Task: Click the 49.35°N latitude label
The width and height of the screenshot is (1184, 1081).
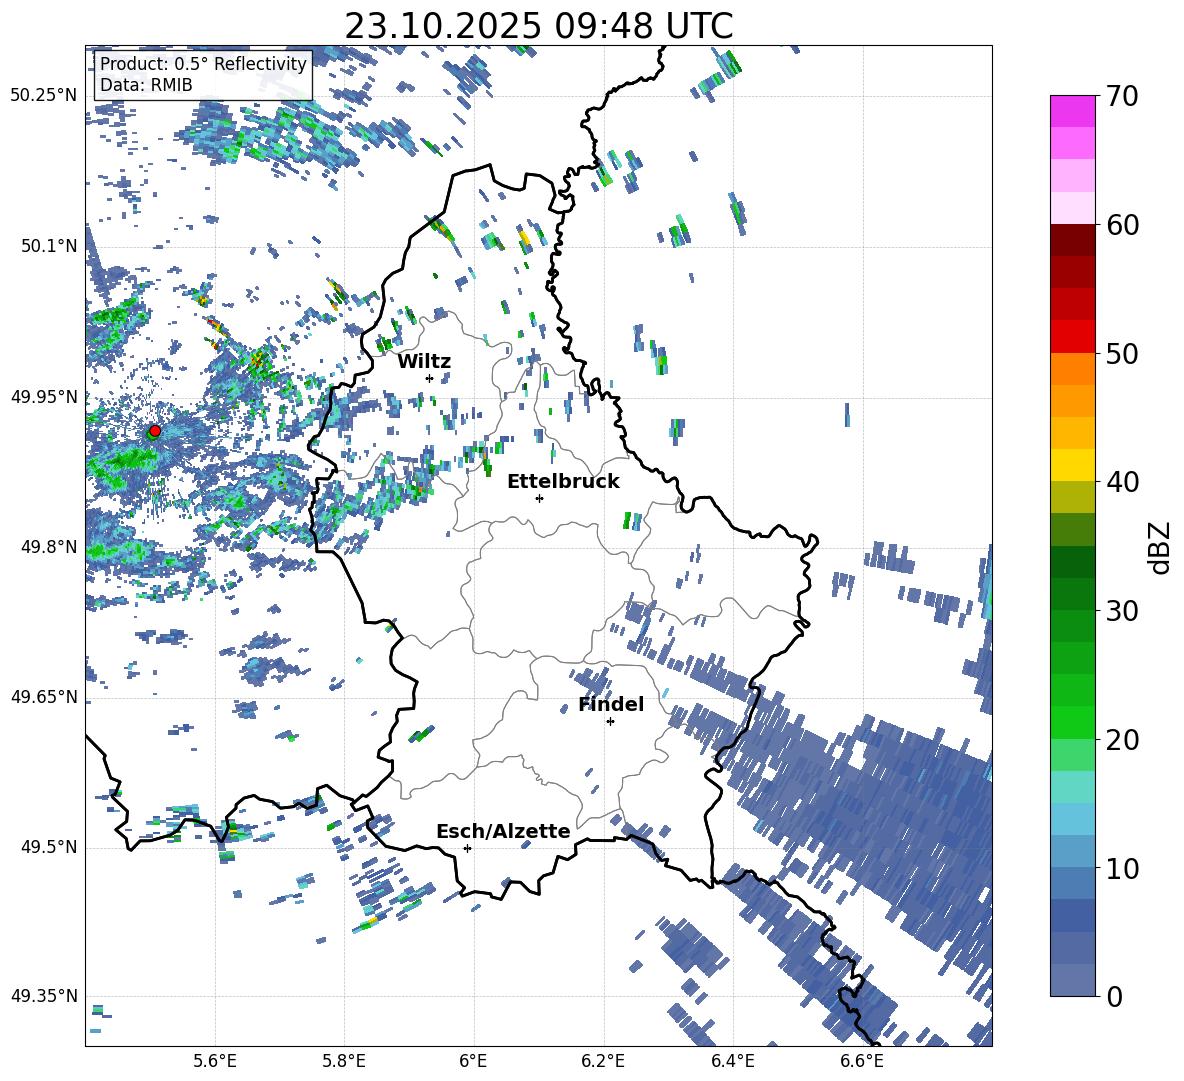Action: 44,996
